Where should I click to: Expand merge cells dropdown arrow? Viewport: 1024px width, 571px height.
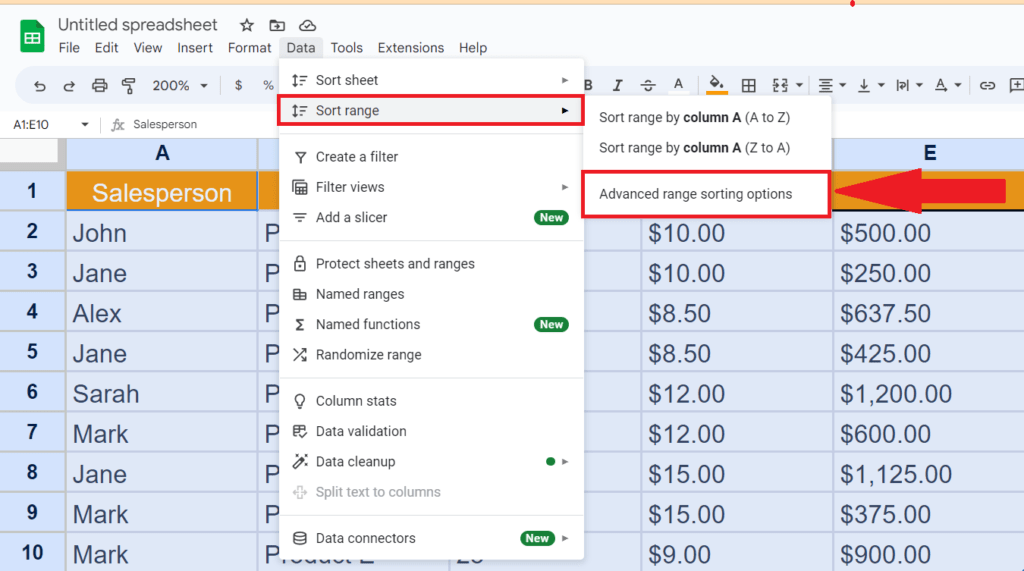799,86
